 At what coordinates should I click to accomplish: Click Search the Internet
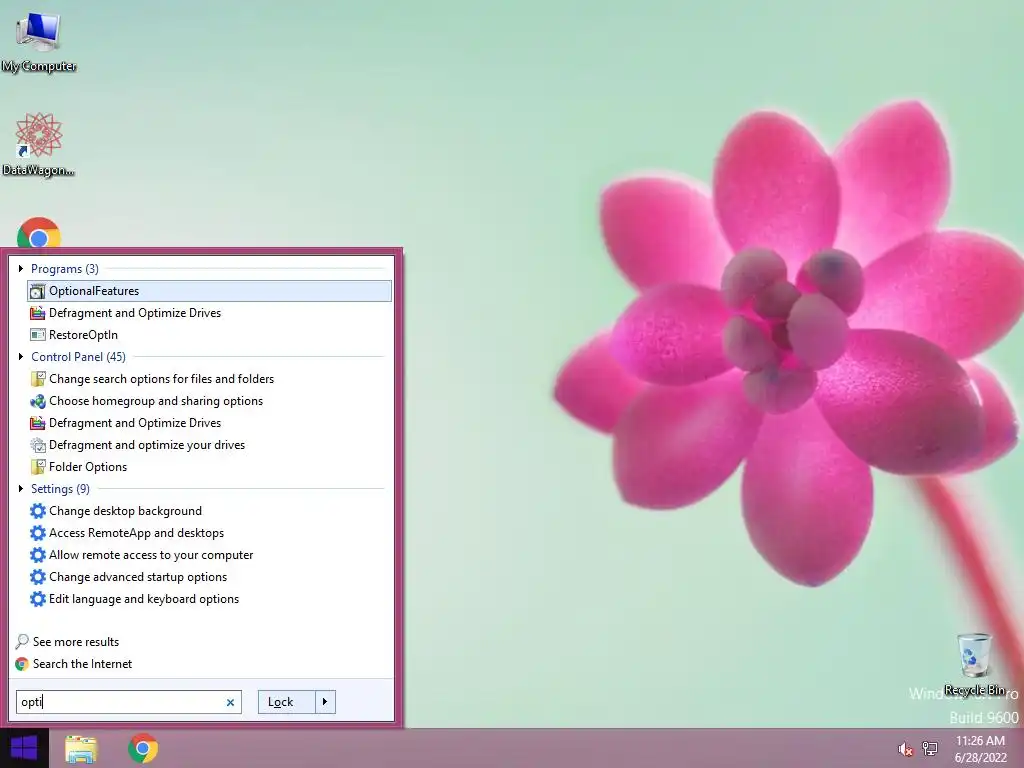point(82,664)
